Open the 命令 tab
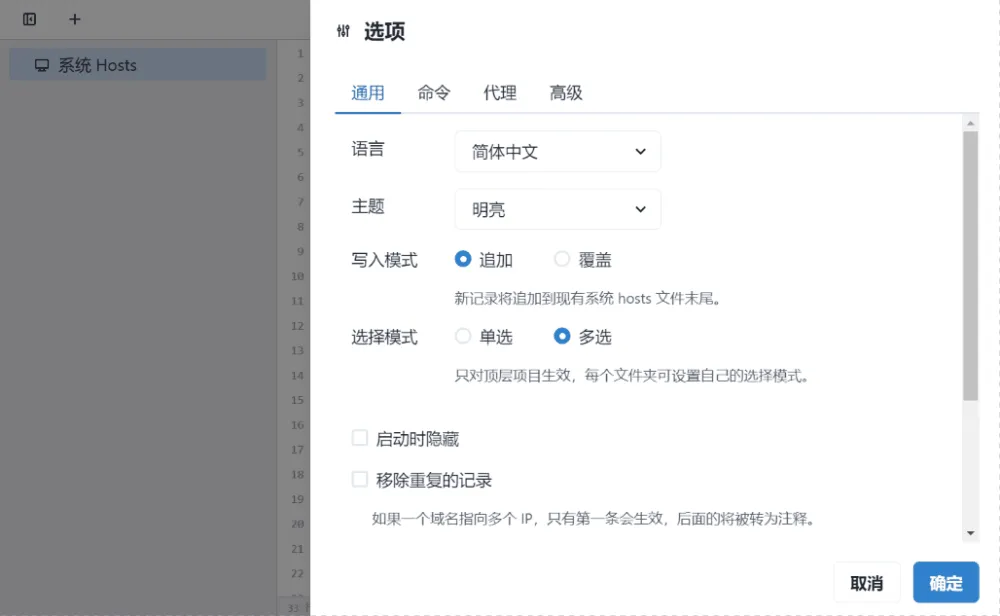 (x=434, y=93)
